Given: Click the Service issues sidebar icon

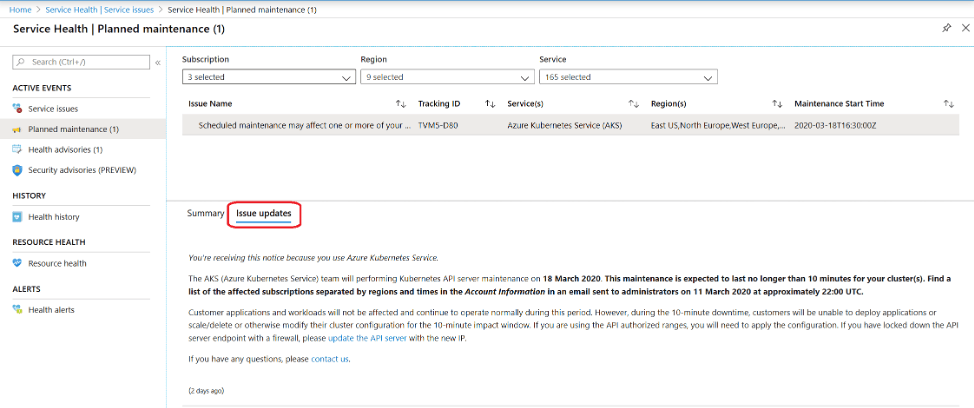Looking at the screenshot, I should (17, 109).
